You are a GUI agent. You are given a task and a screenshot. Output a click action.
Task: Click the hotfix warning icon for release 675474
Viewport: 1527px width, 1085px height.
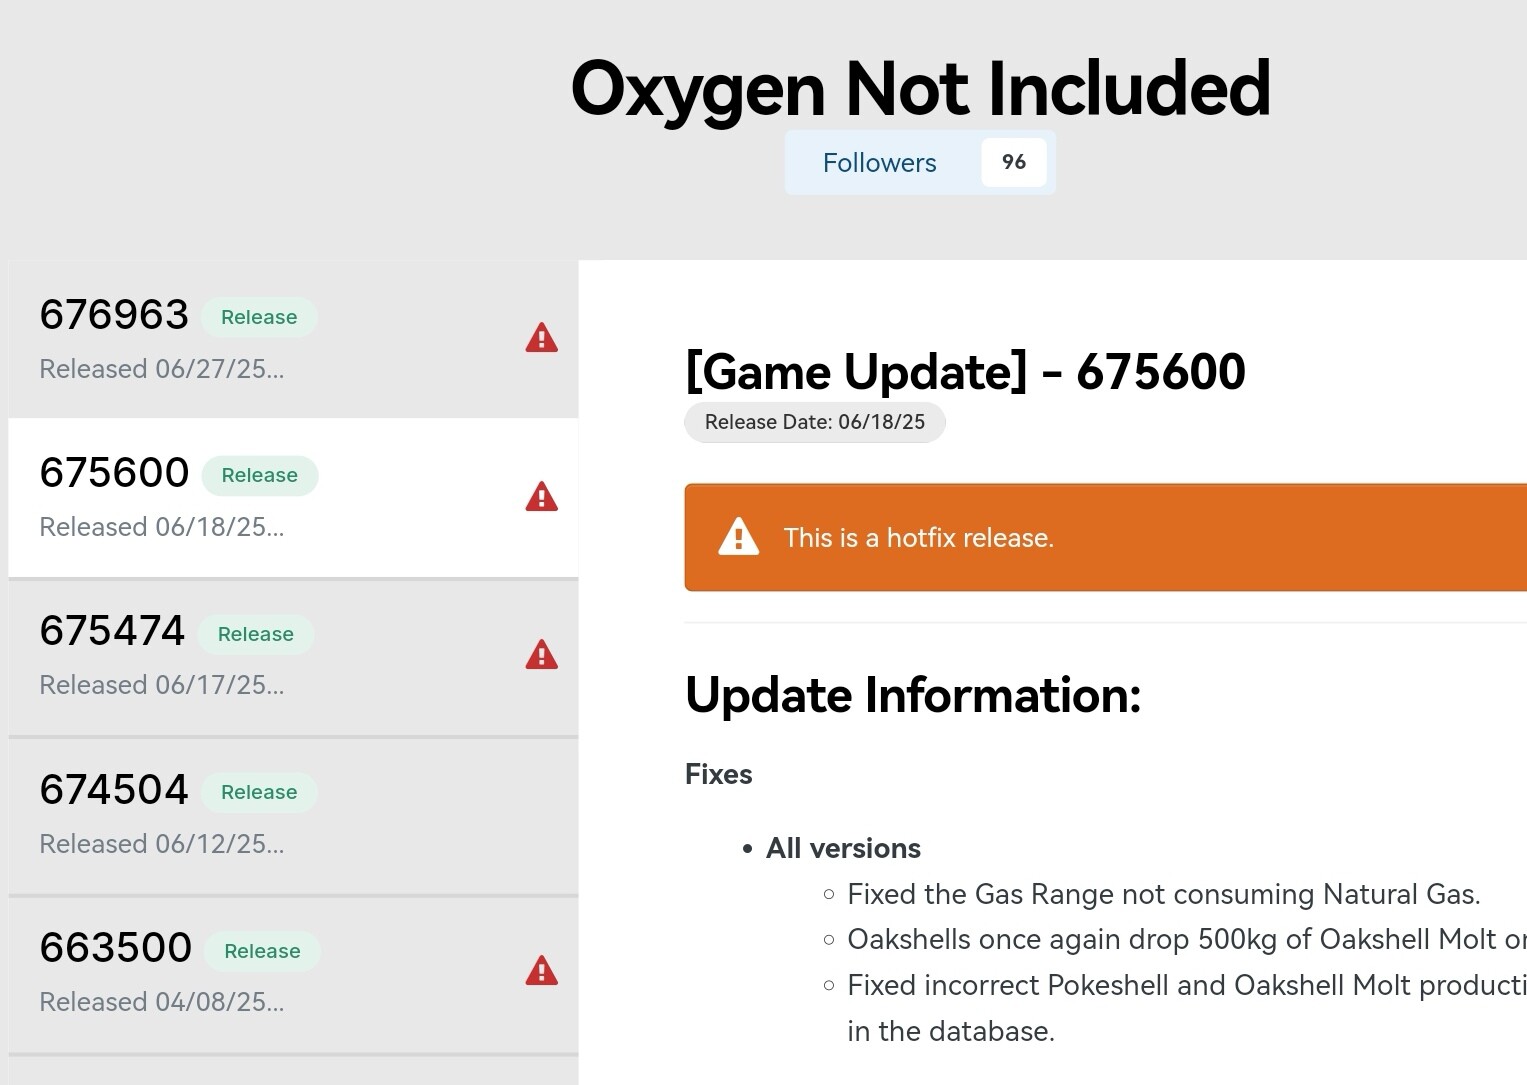tap(541, 654)
